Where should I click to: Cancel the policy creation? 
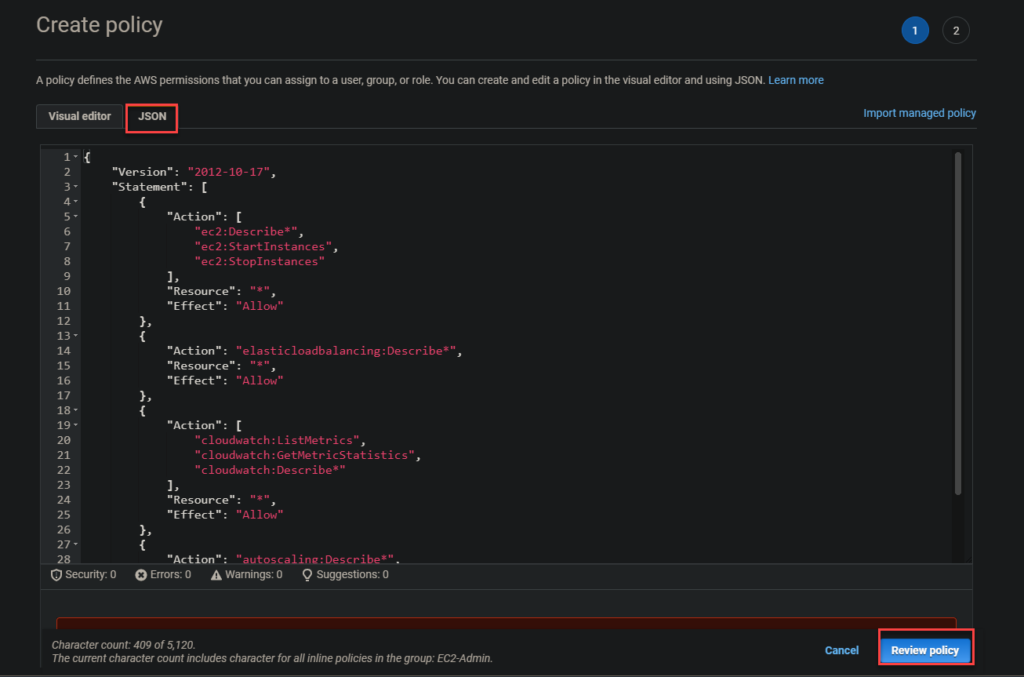click(x=841, y=650)
